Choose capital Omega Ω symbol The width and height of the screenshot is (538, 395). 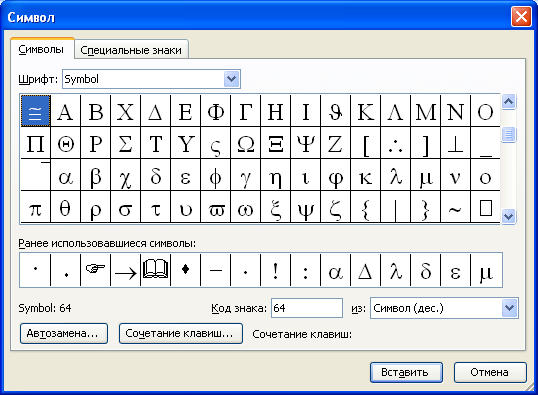[x=246, y=143]
